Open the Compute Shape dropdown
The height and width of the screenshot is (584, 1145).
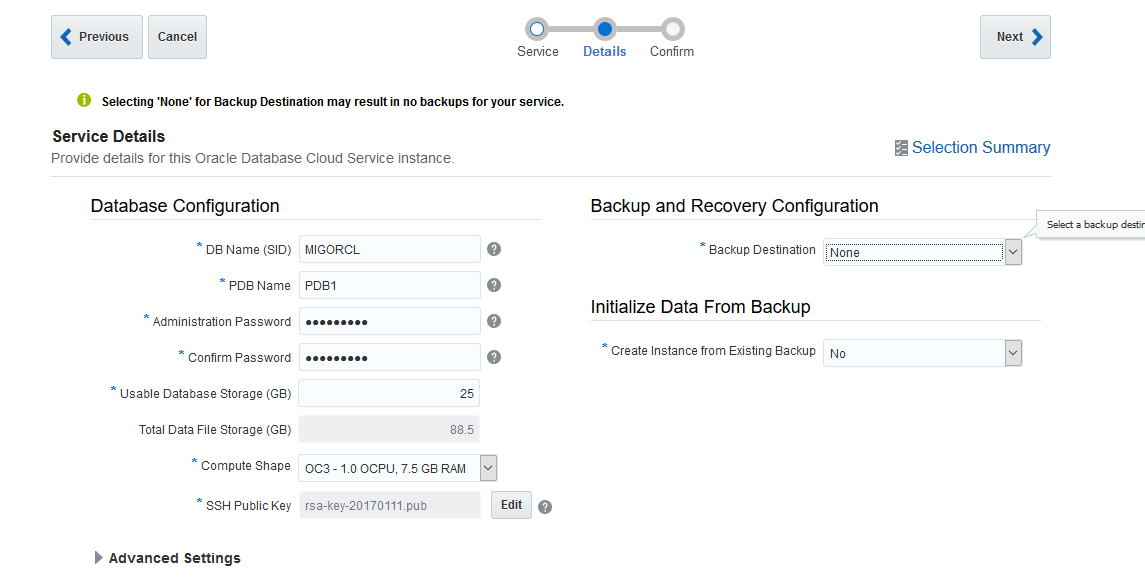tap(488, 468)
